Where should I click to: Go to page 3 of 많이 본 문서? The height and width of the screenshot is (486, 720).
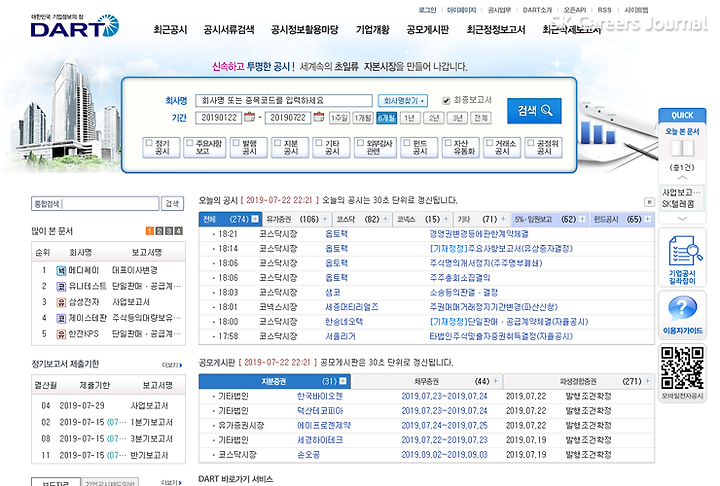coord(169,231)
